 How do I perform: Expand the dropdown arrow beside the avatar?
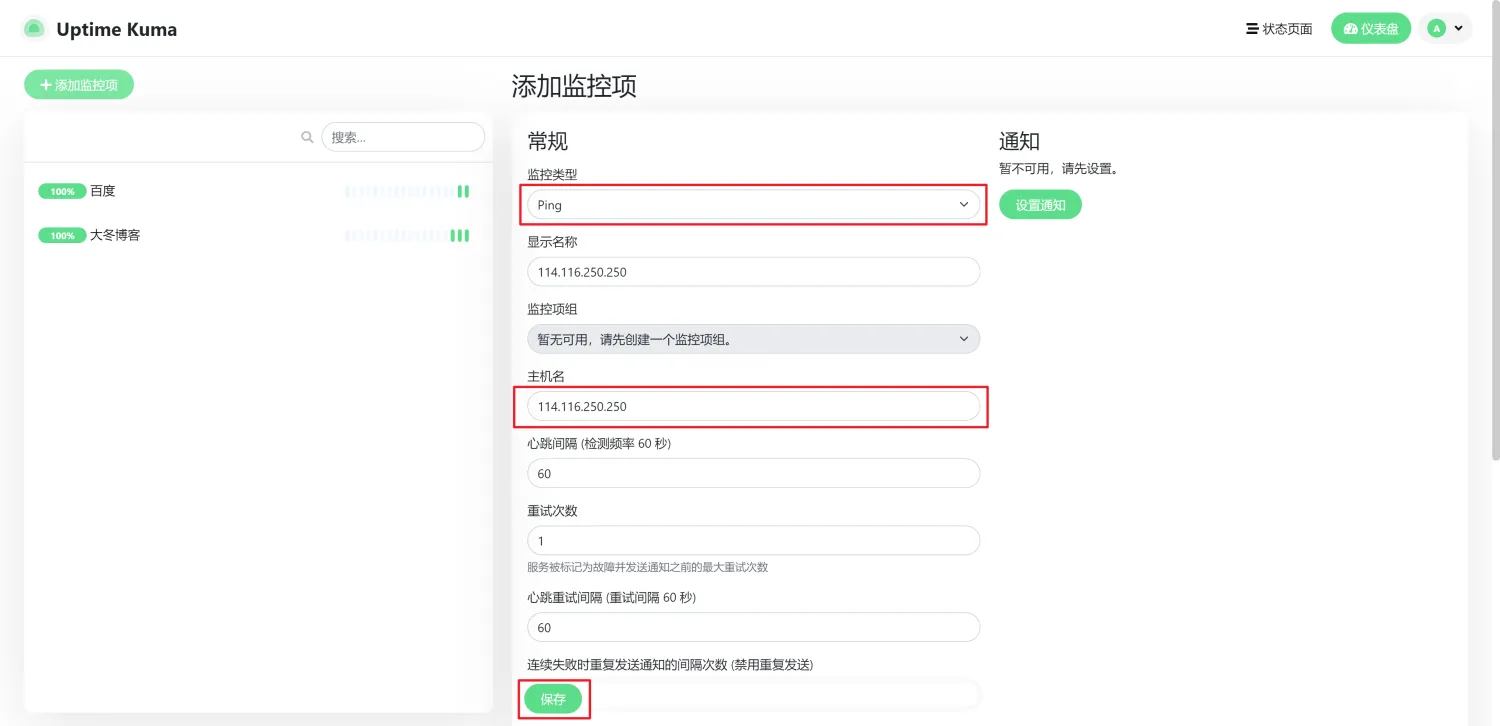click(x=1458, y=29)
